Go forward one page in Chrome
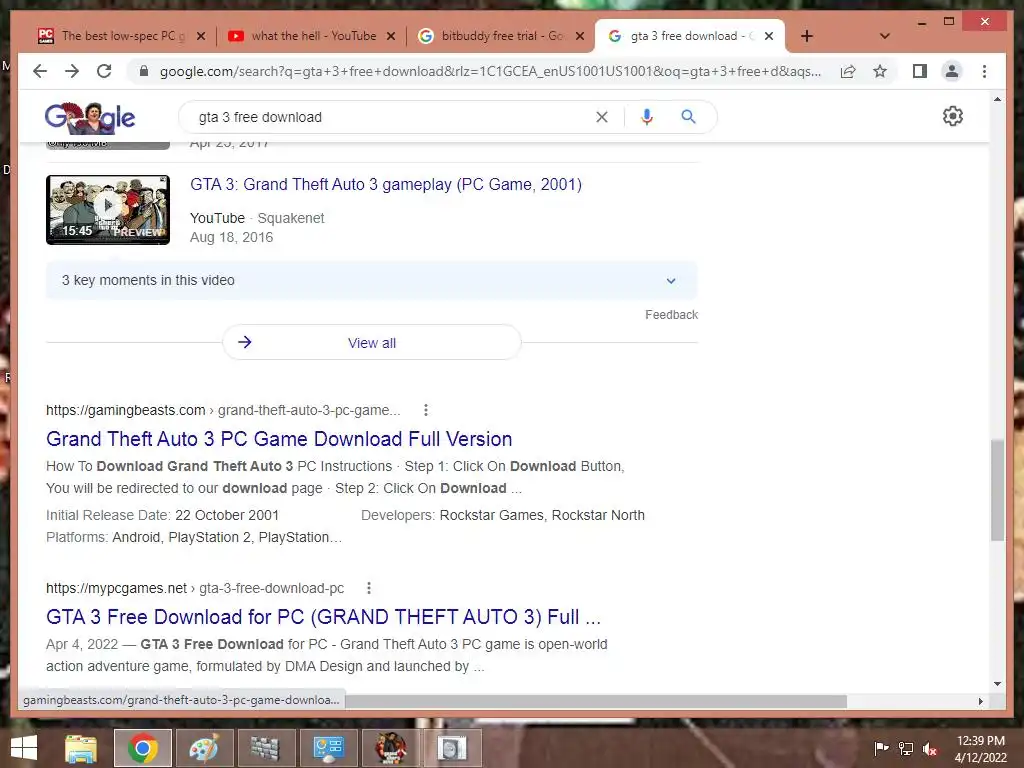This screenshot has width=1024, height=768. tap(72, 71)
